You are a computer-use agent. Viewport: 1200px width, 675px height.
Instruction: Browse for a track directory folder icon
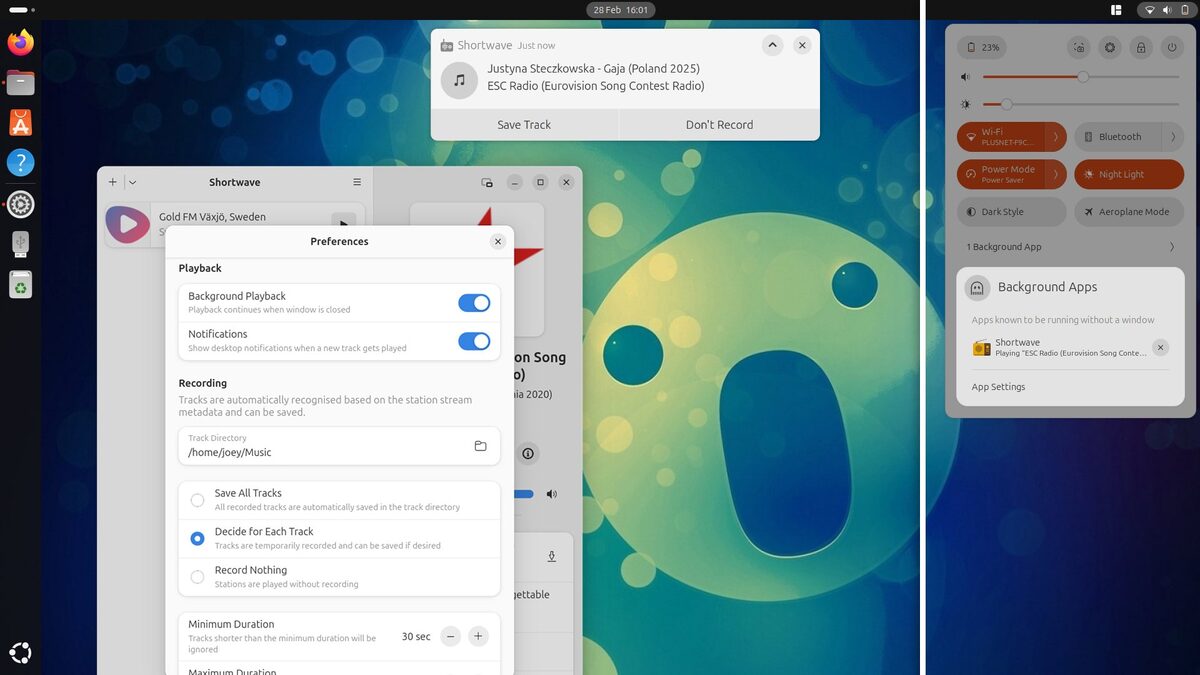480,446
